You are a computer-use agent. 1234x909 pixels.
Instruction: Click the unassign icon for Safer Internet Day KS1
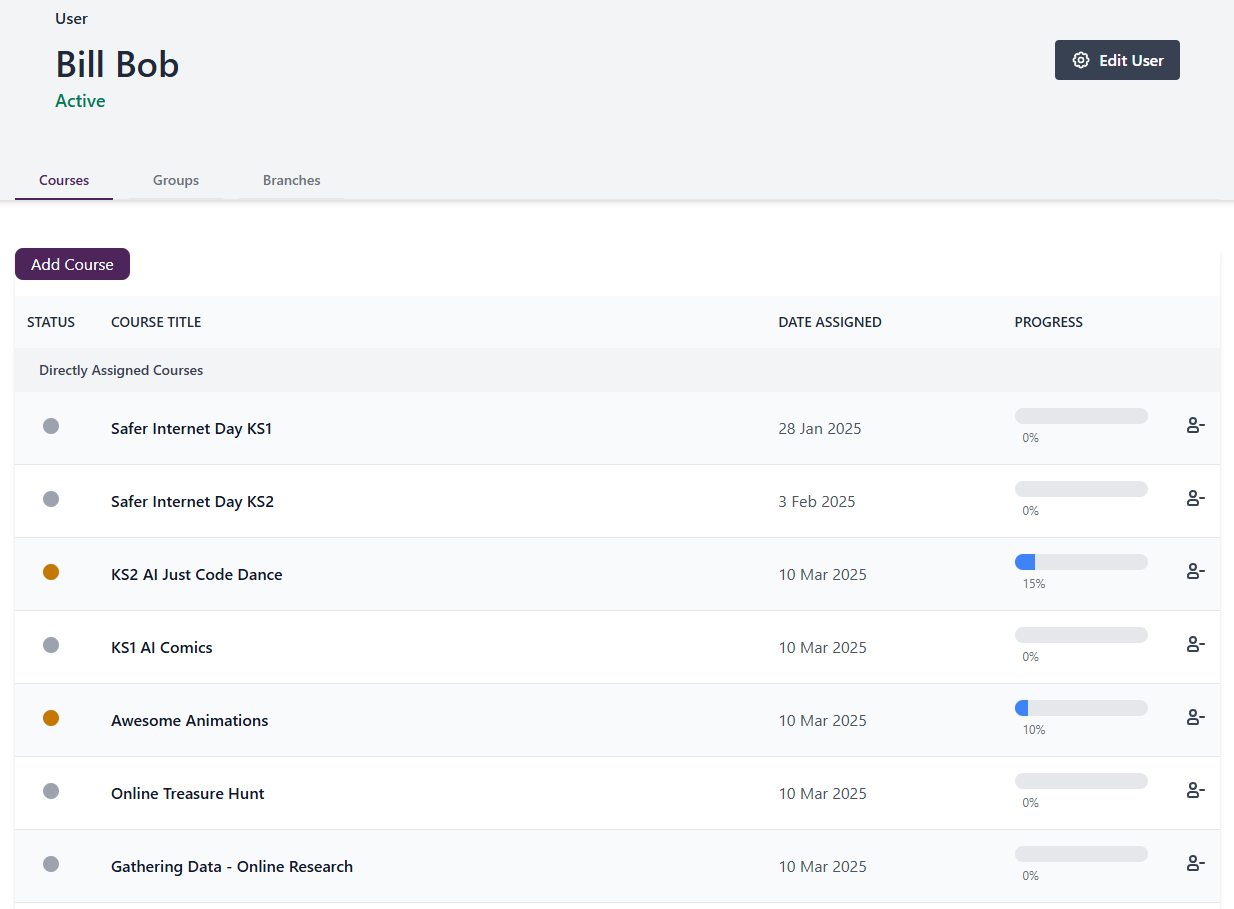[x=1195, y=426]
